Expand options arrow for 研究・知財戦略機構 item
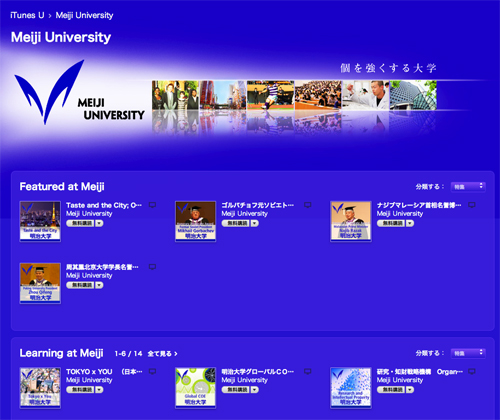 point(410,390)
